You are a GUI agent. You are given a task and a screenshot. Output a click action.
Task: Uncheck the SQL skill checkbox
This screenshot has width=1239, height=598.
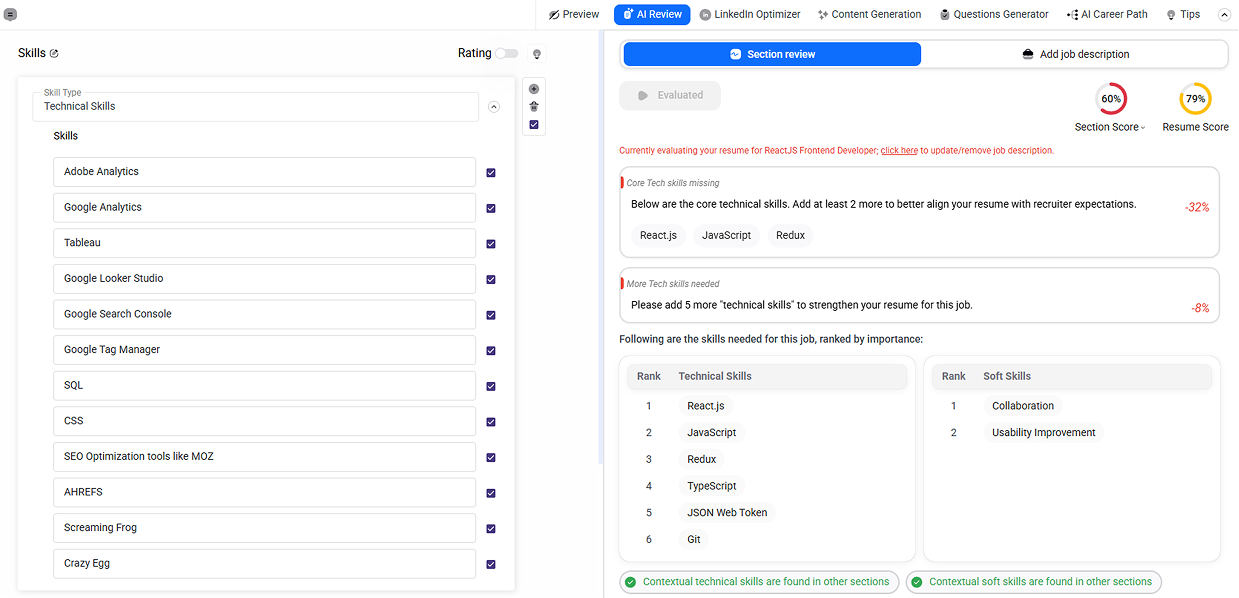point(491,386)
